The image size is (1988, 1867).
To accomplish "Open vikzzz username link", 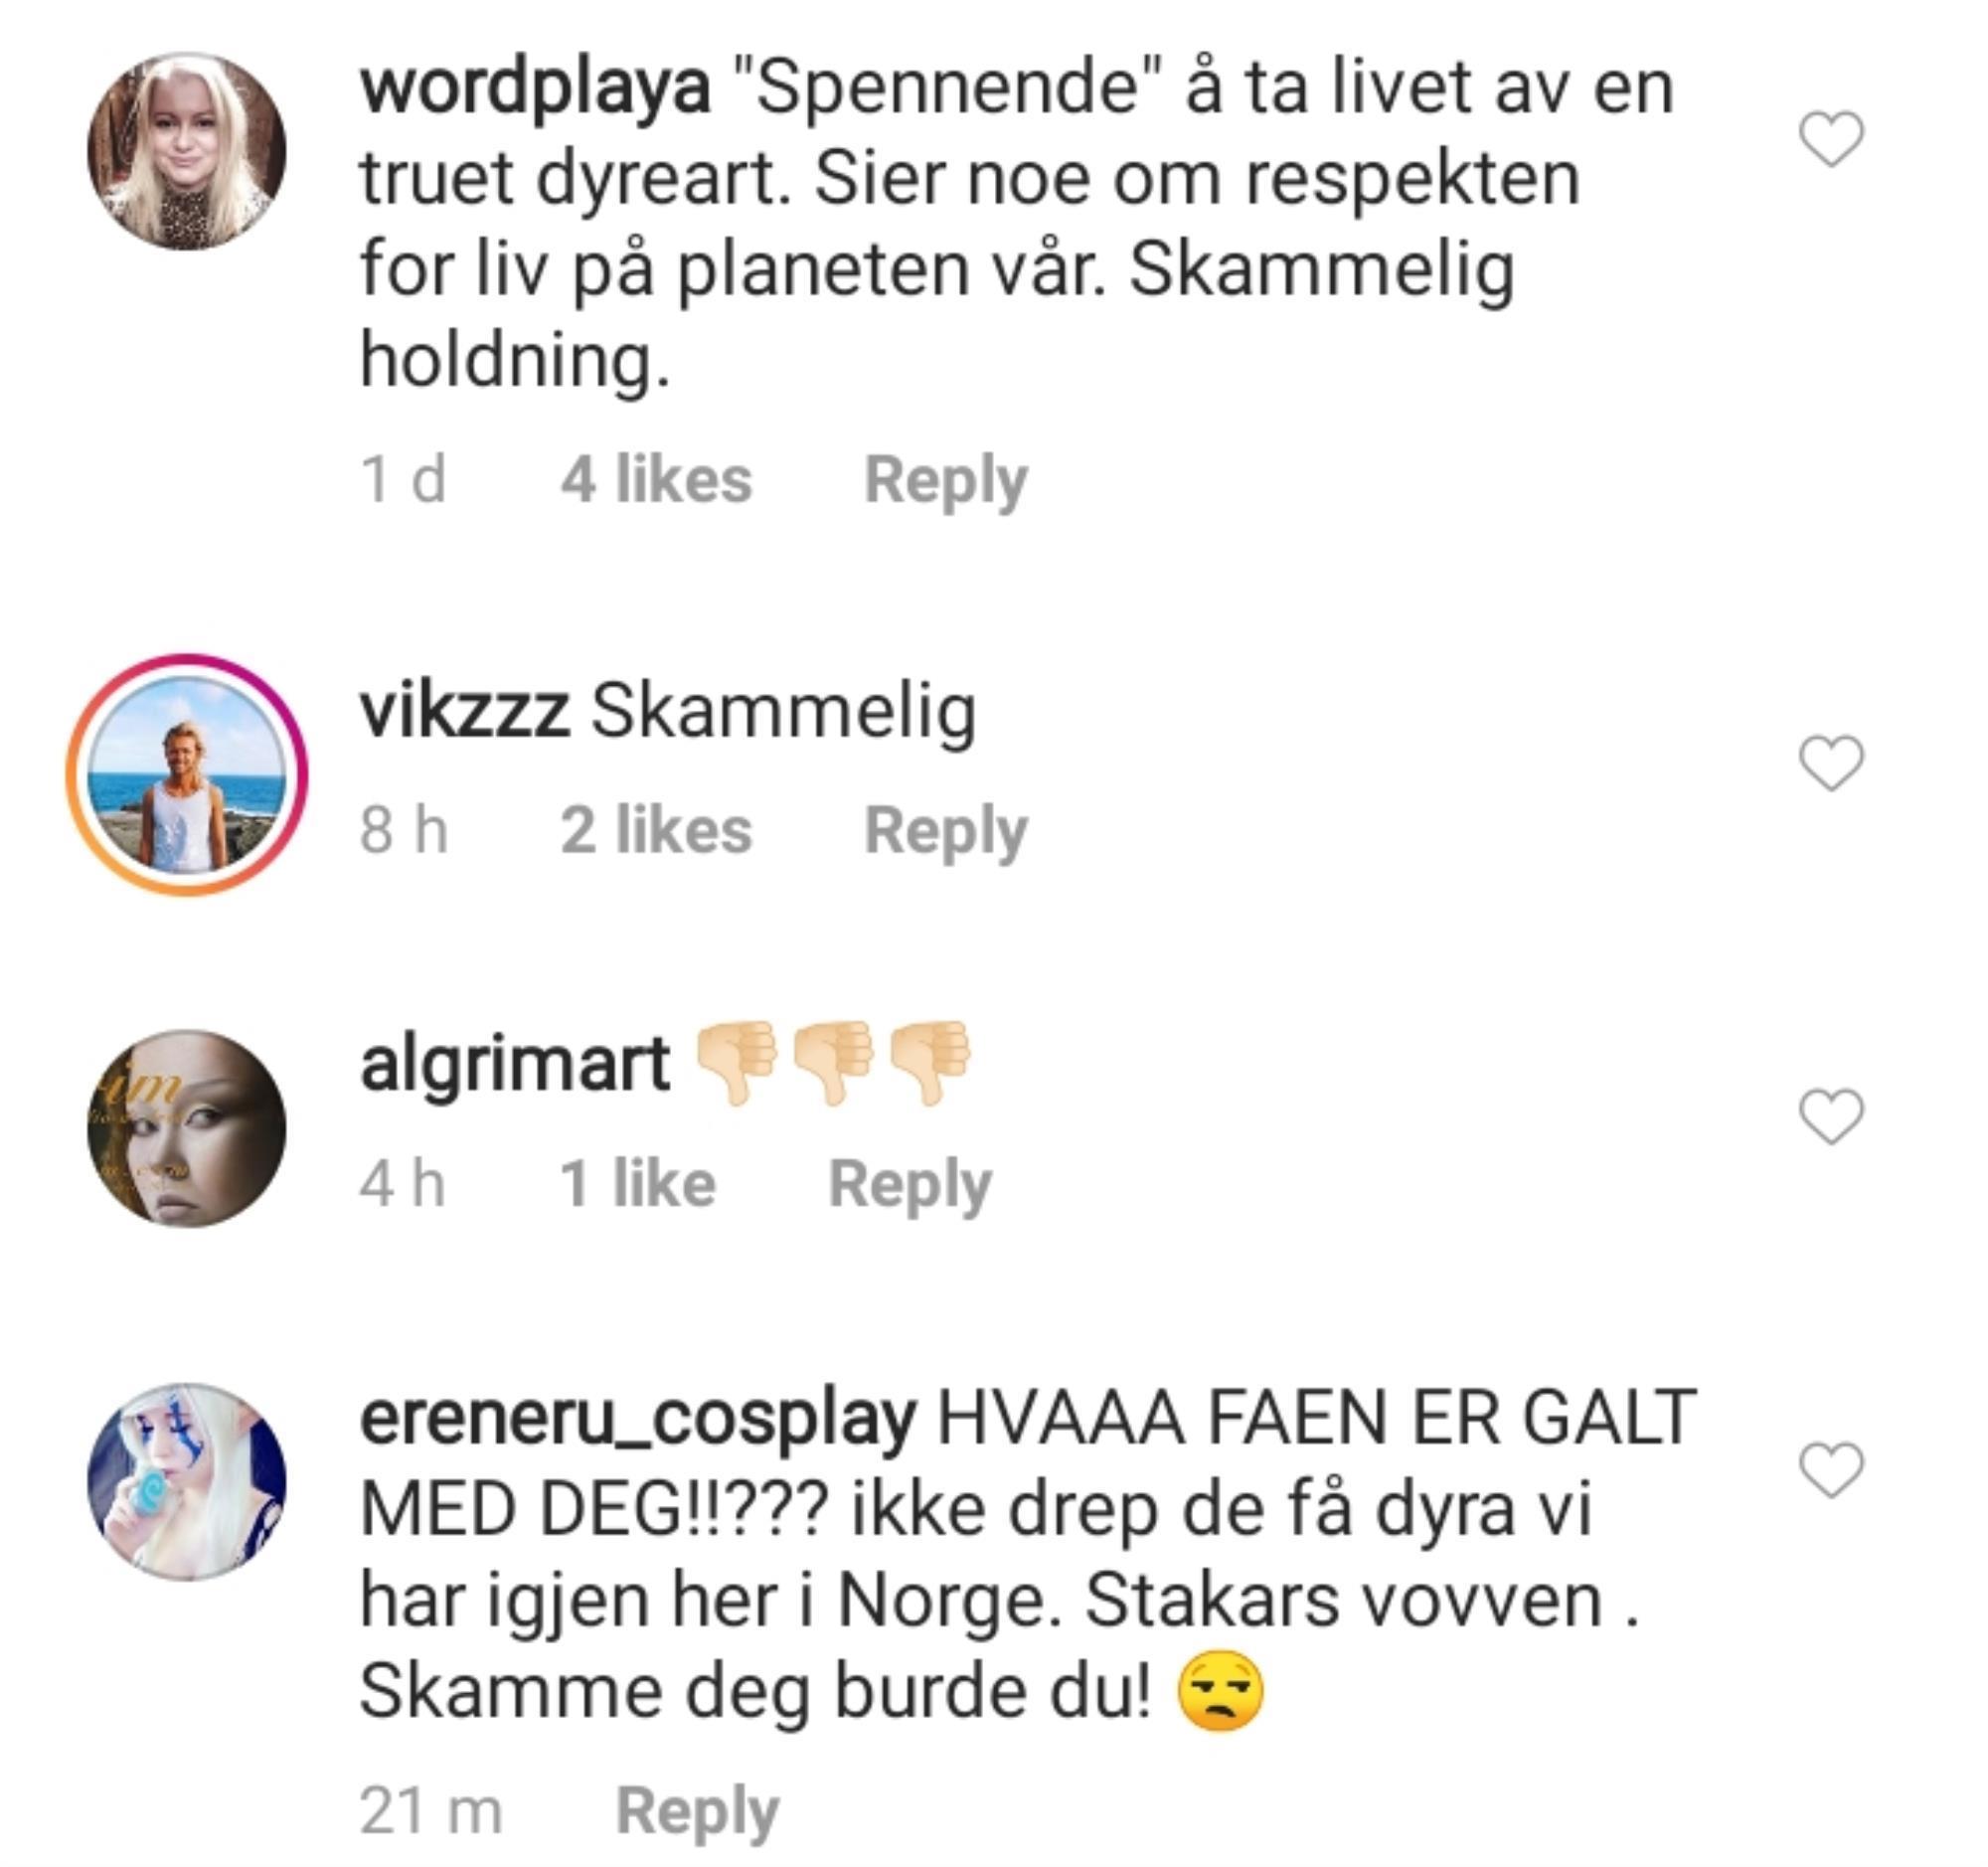I will (465, 711).
